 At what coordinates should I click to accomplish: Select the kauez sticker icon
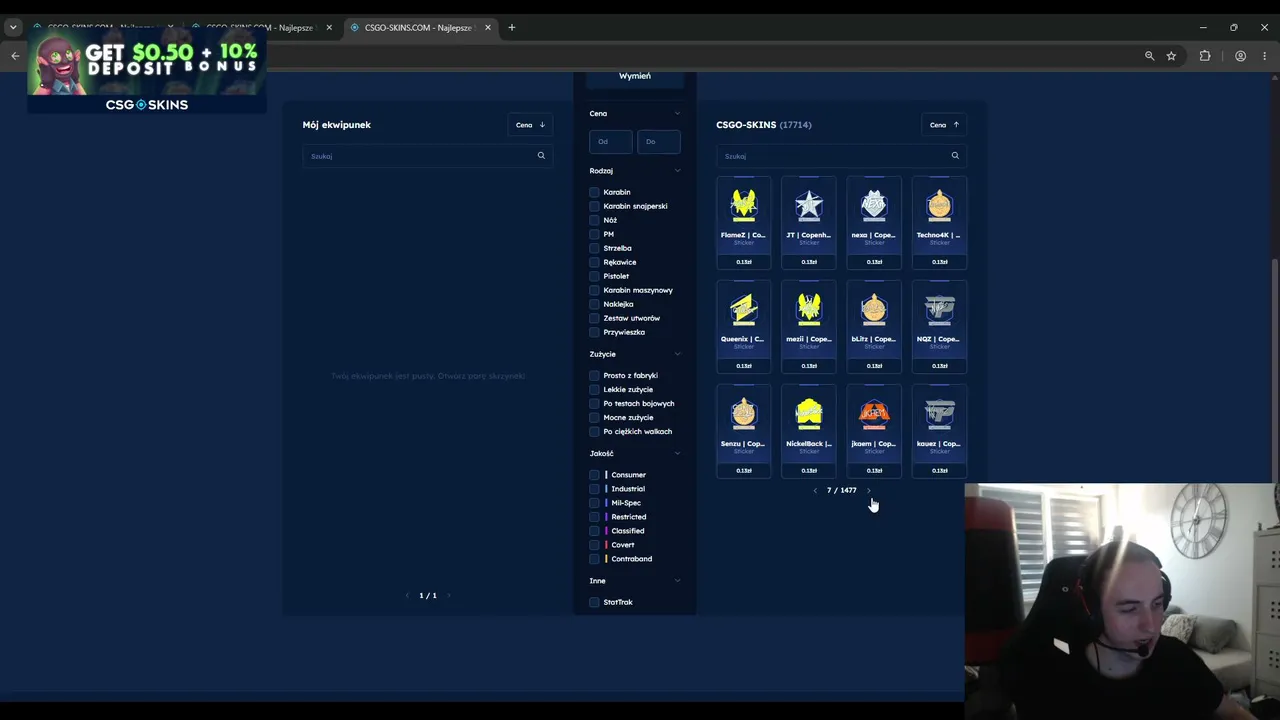(x=939, y=413)
